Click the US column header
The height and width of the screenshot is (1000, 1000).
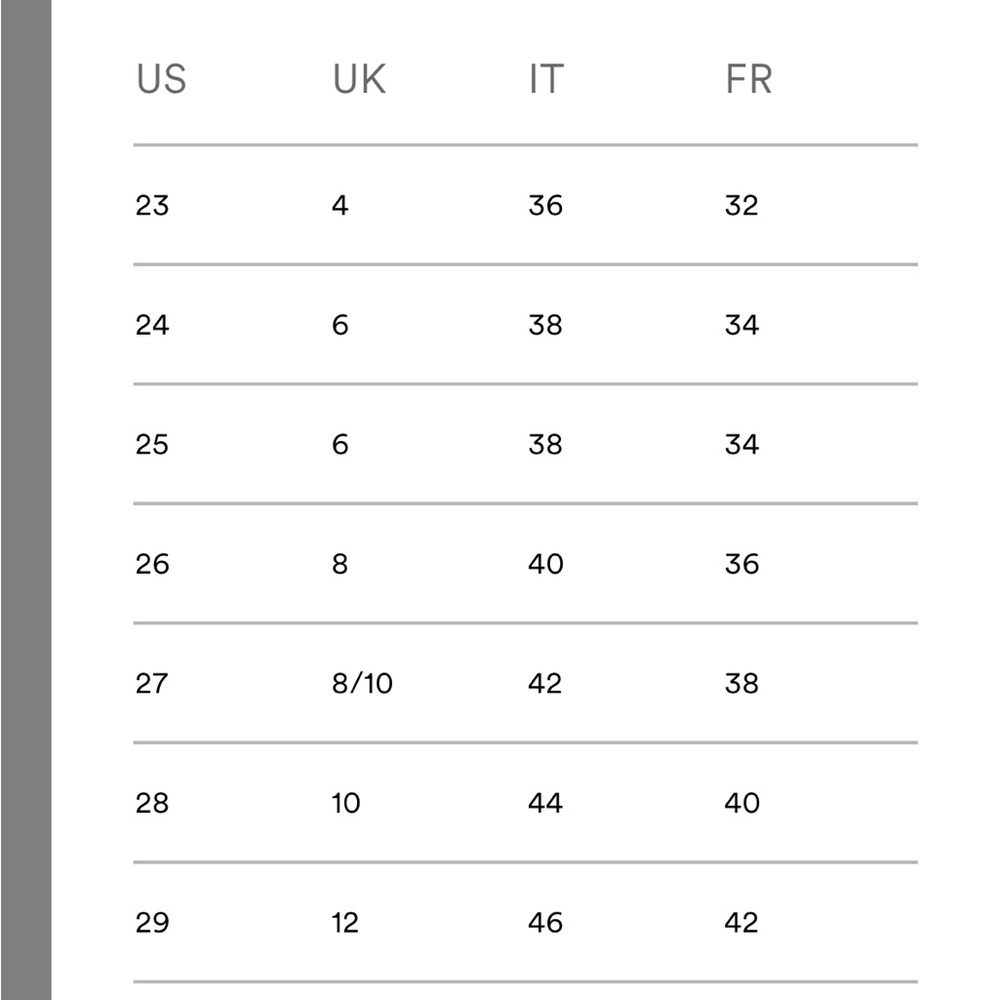tap(161, 79)
